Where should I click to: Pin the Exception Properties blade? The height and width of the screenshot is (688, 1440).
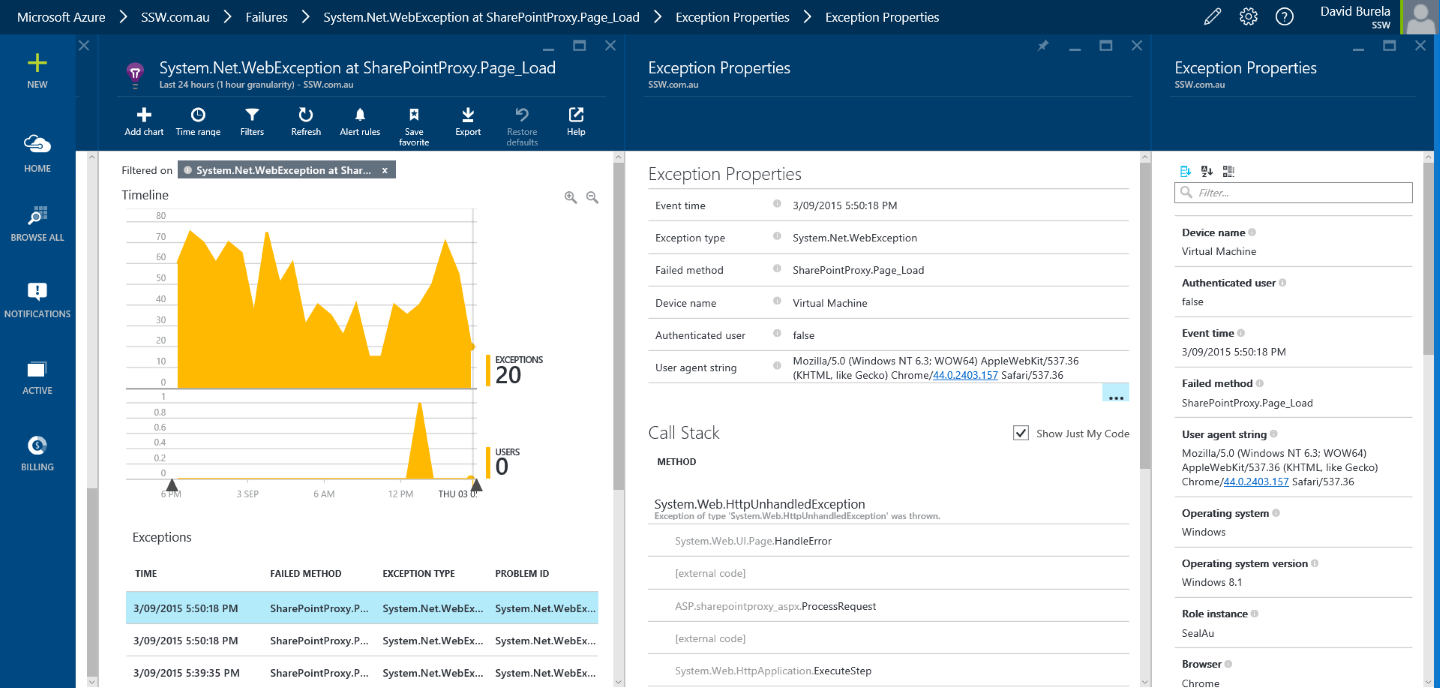[x=1042, y=46]
